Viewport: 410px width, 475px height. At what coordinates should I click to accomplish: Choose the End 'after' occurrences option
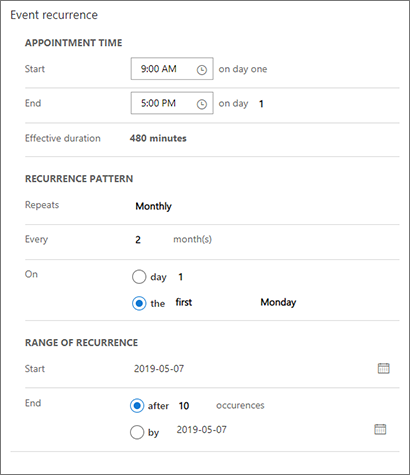click(137, 406)
